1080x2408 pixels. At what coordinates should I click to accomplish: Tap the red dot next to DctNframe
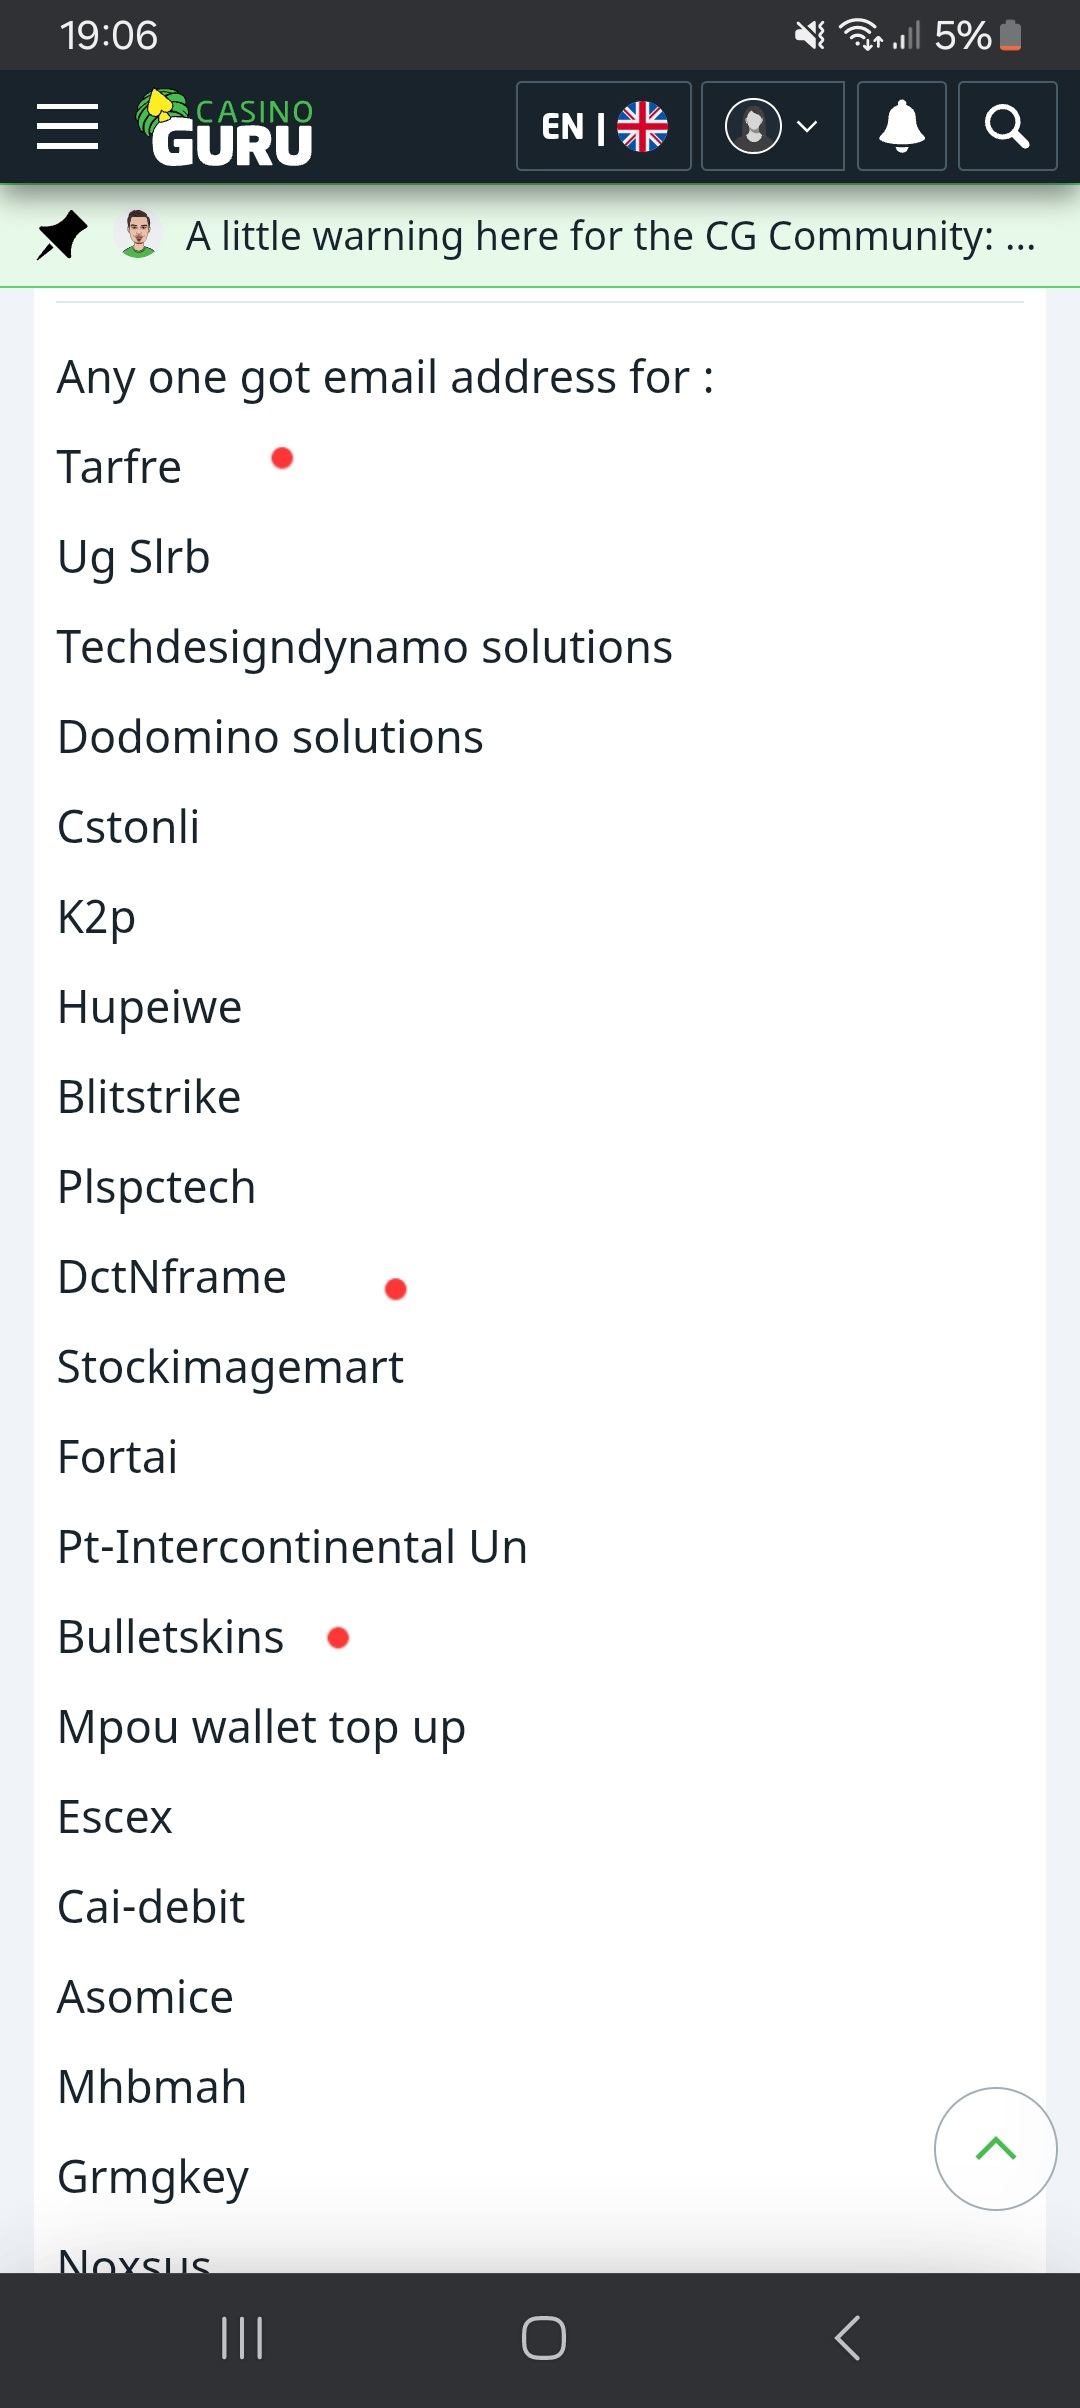(396, 1289)
